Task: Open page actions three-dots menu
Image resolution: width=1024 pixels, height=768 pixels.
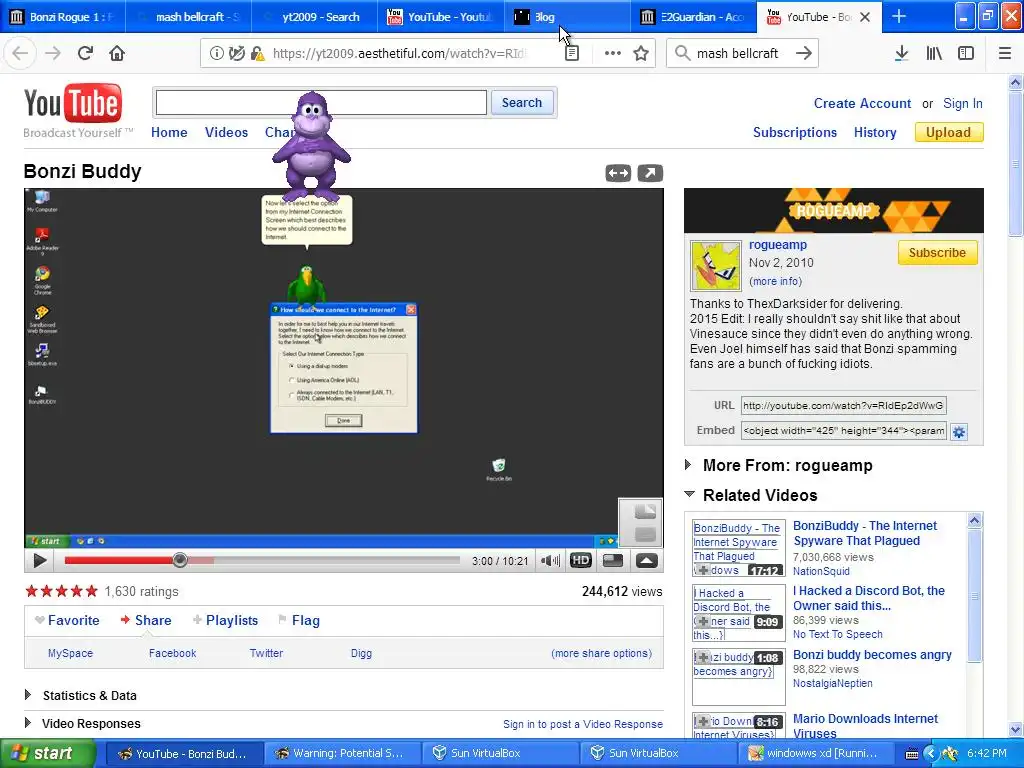Action: pyautogui.click(x=613, y=54)
